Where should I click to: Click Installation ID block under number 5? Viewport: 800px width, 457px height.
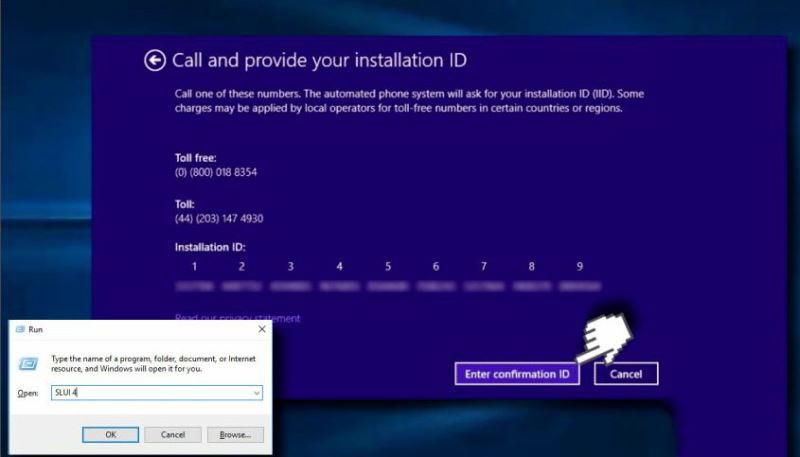[x=387, y=286]
